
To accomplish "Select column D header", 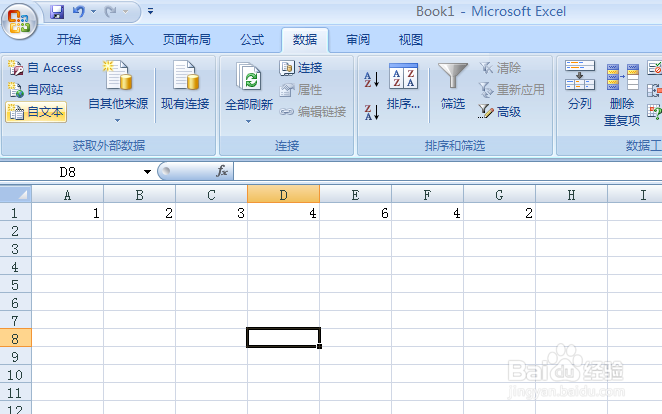I will point(283,195).
